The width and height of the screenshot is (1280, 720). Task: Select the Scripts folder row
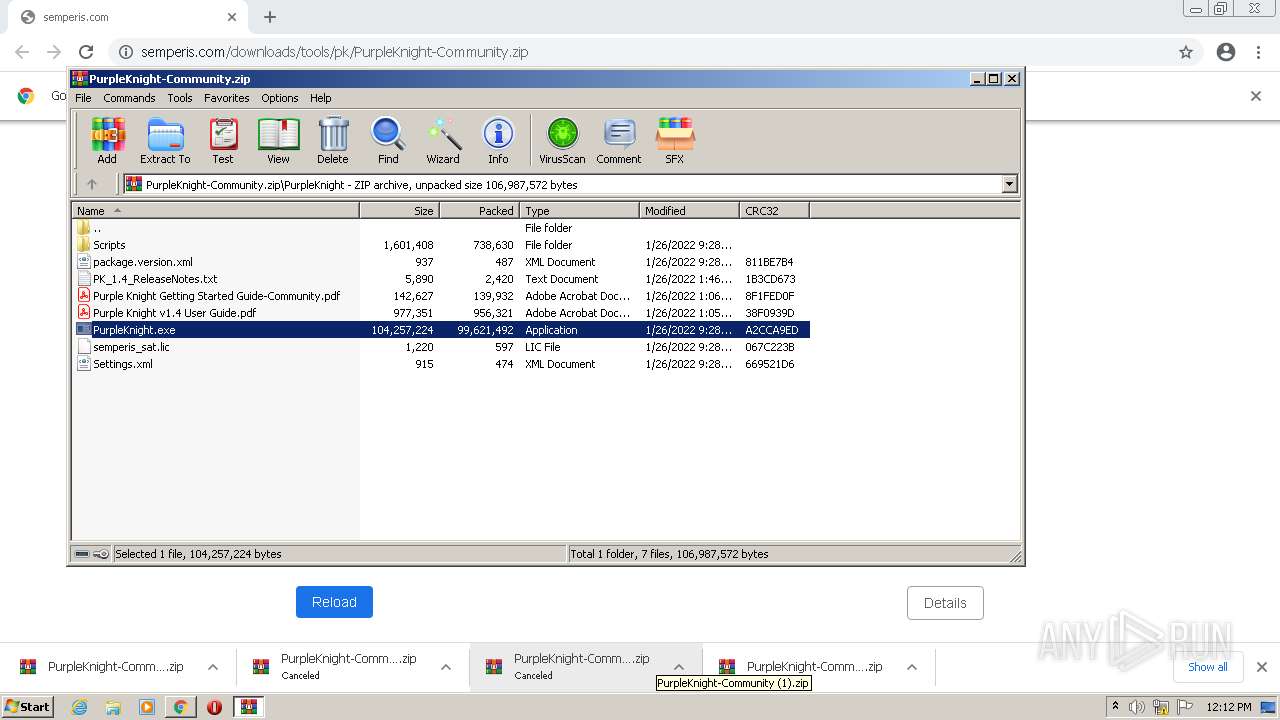coord(441,245)
